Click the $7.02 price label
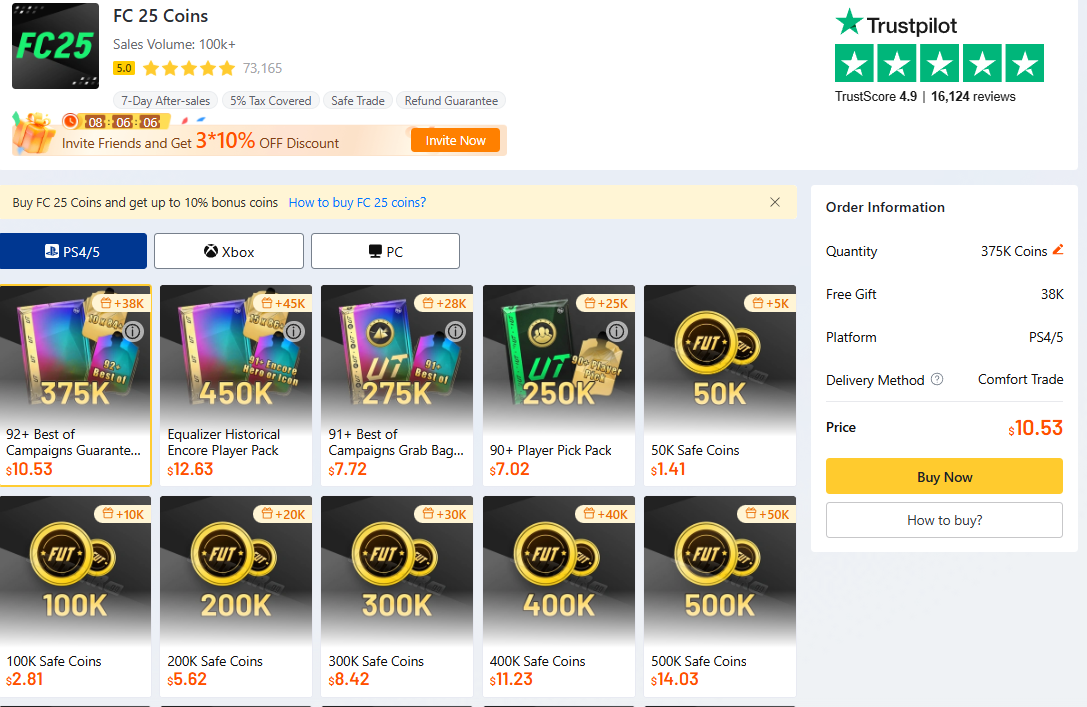Image resolution: width=1087 pixels, height=707 pixels. pos(510,469)
